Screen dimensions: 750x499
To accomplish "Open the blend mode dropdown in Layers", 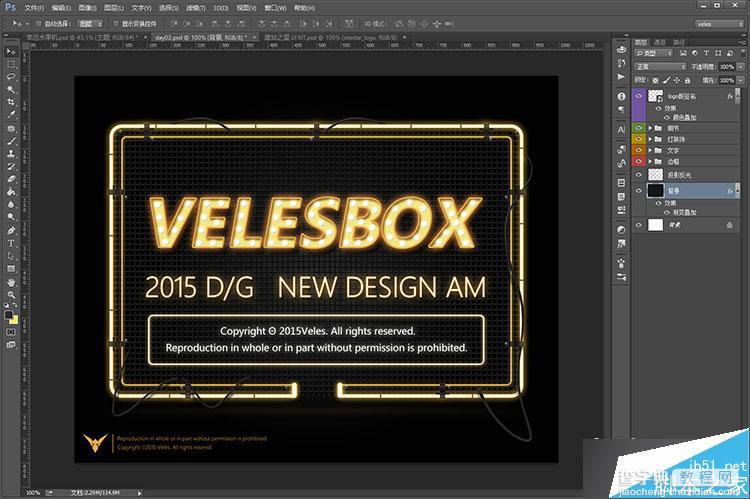I will 661,67.
